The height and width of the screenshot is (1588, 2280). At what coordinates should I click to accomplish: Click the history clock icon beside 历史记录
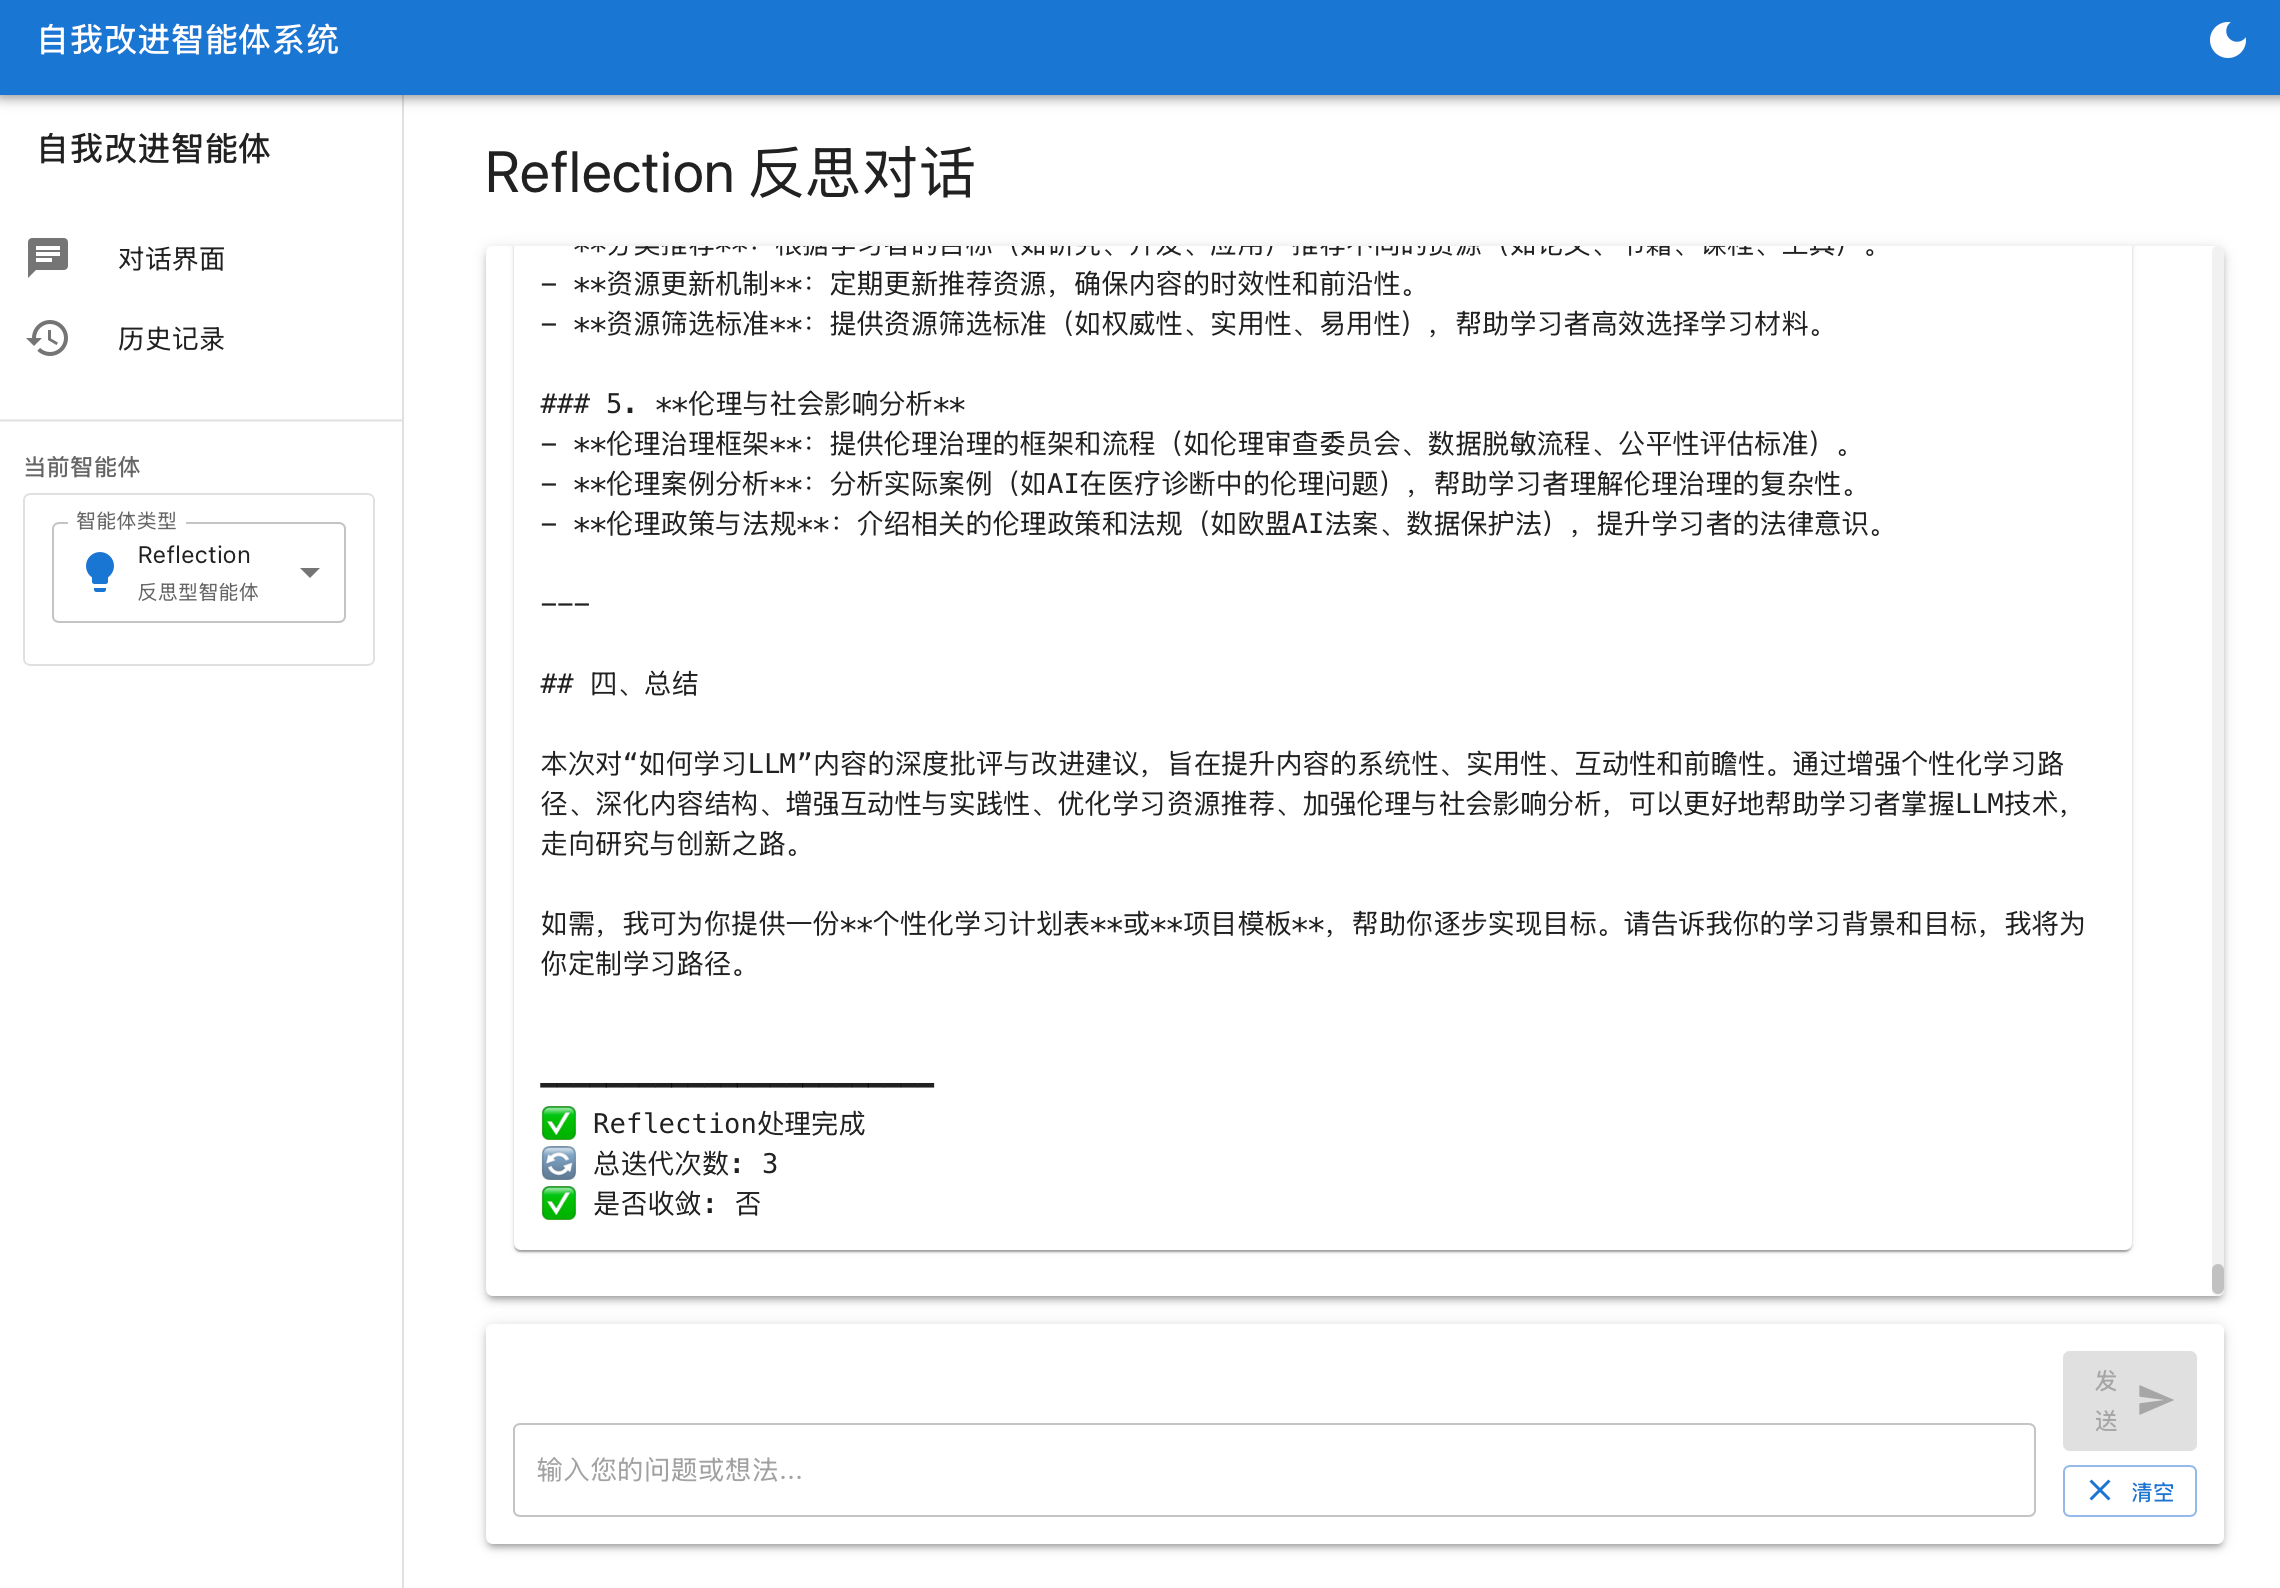coord(48,339)
